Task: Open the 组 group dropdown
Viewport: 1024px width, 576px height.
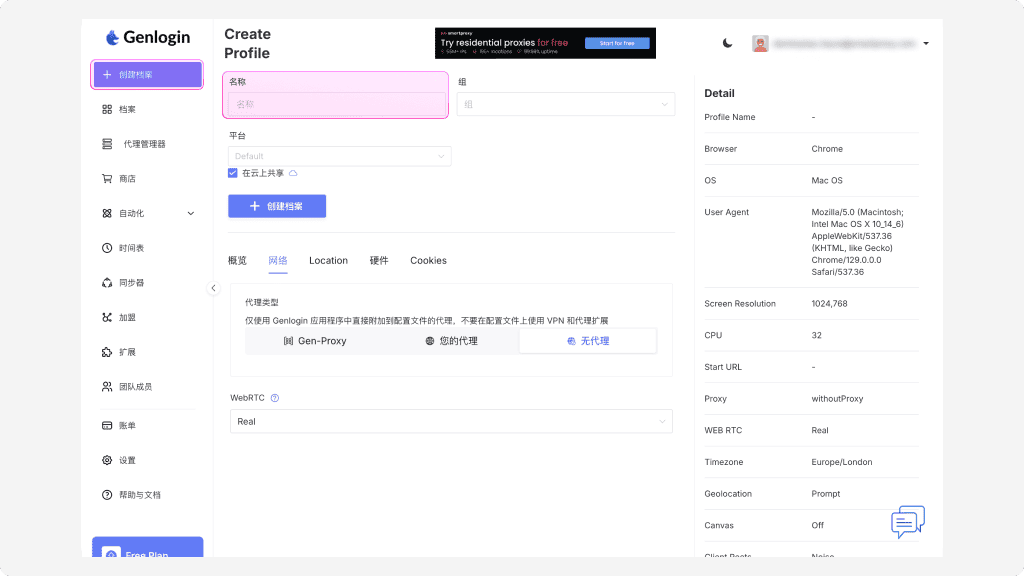Action: 565,104
